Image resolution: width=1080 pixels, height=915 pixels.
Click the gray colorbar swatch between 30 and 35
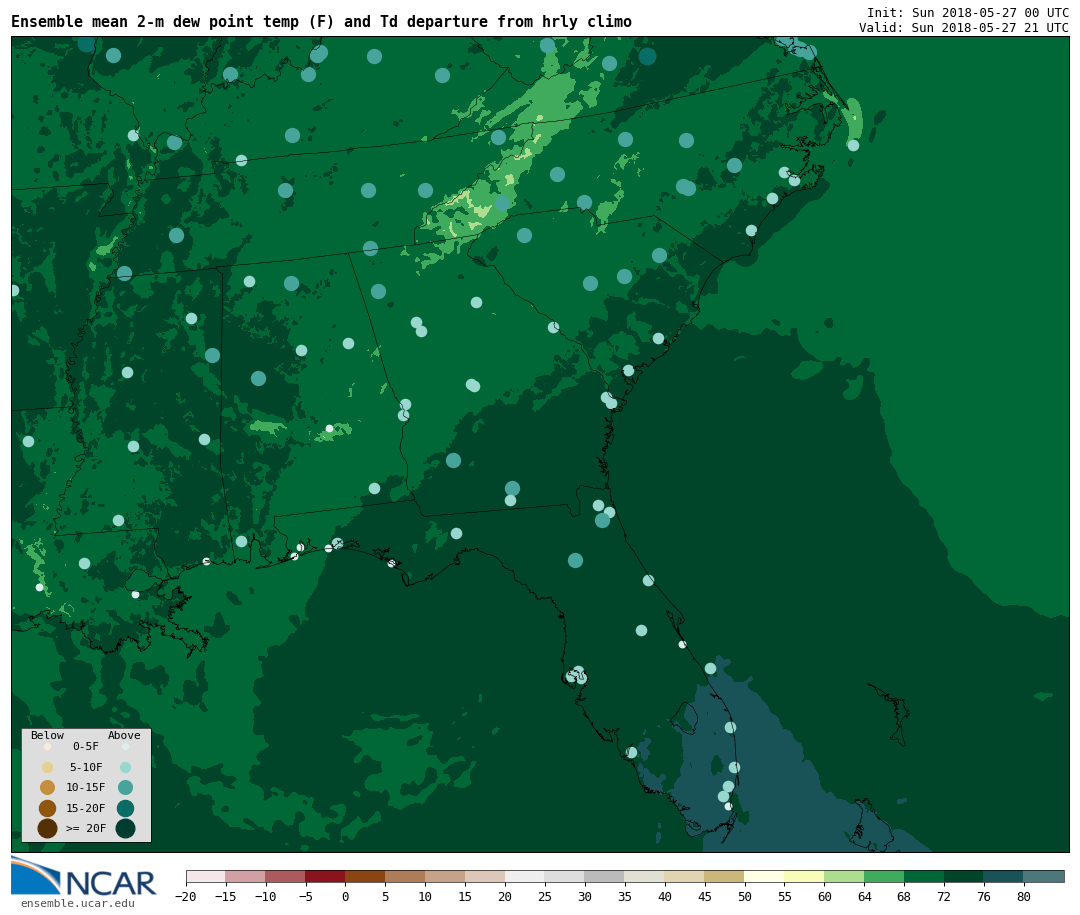click(x=604, y=876)
